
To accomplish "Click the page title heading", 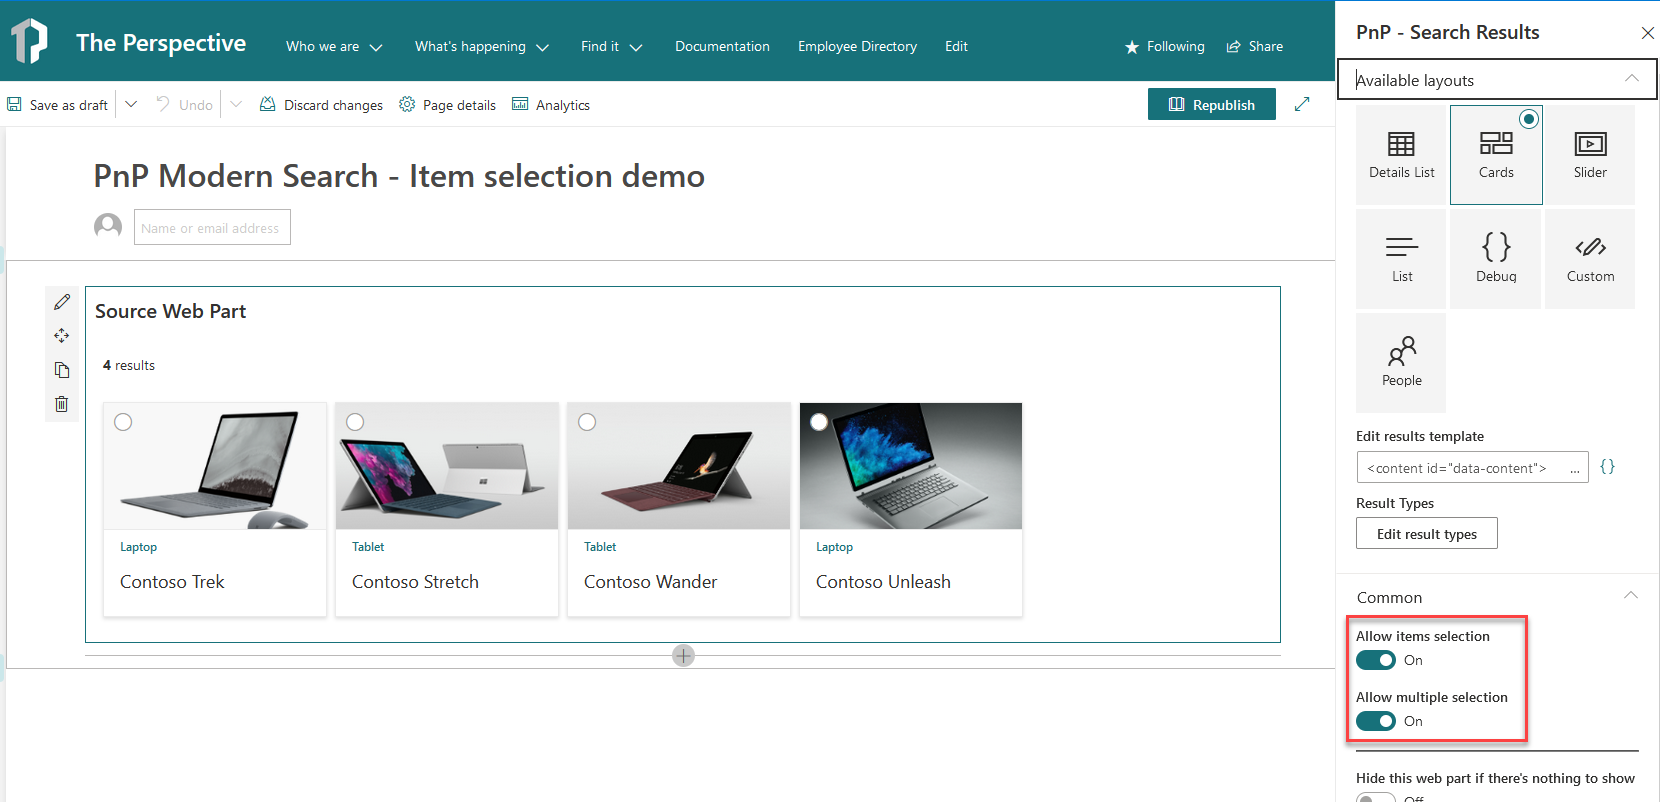I will [x=399, y=176].
